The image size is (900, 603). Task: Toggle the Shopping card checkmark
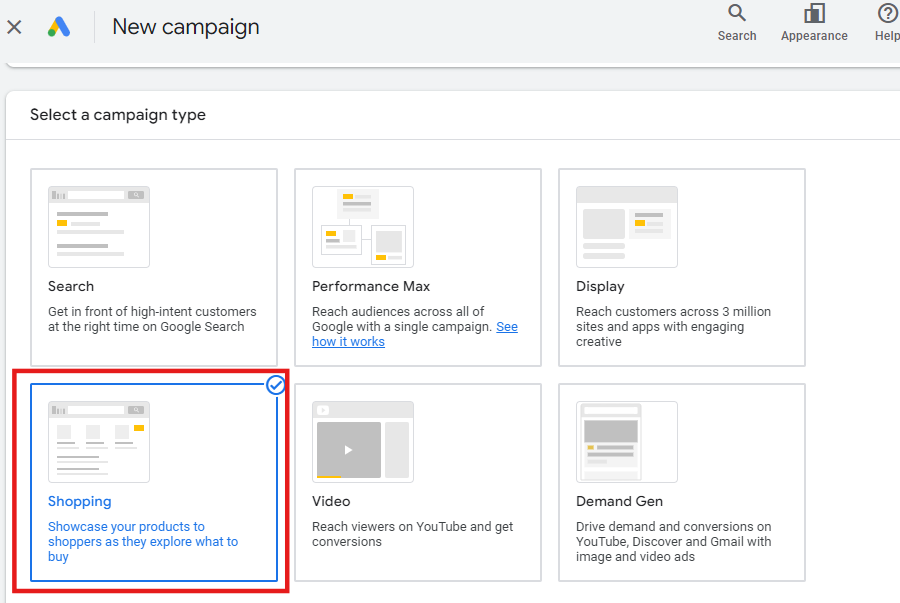point(276,385)
